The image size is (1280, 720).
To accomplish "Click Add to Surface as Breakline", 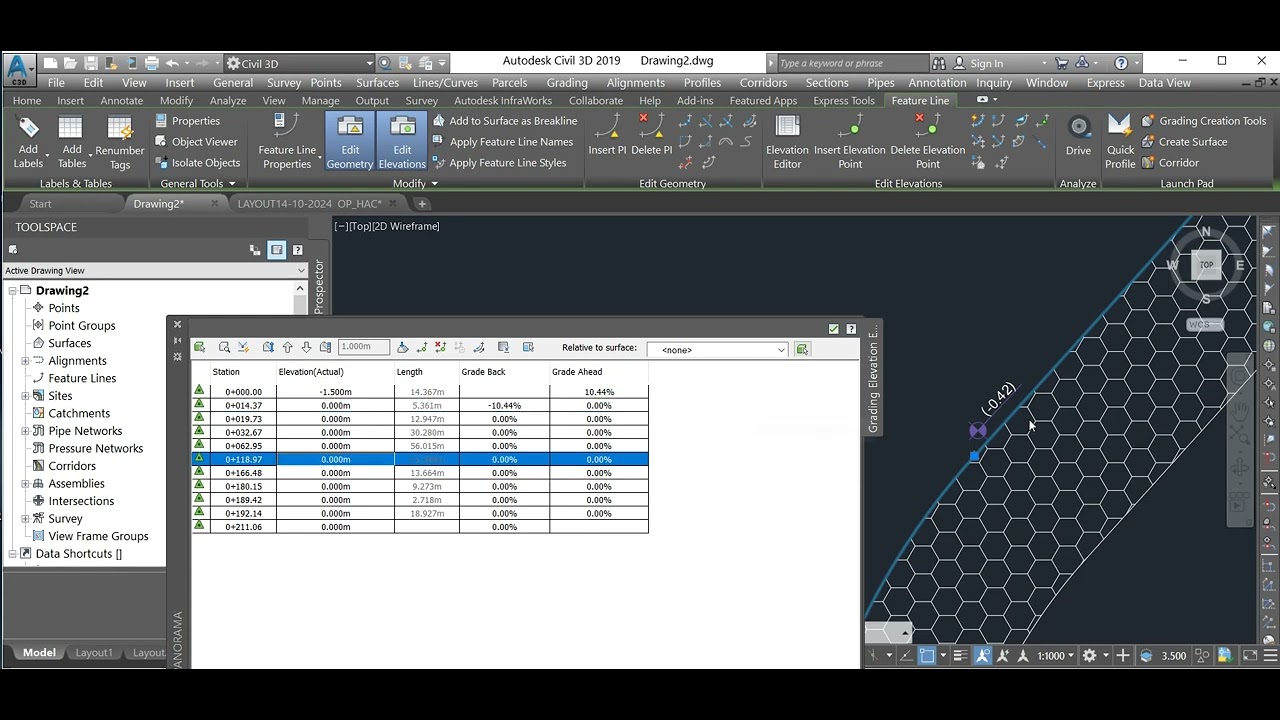I will tap(504, 121).
